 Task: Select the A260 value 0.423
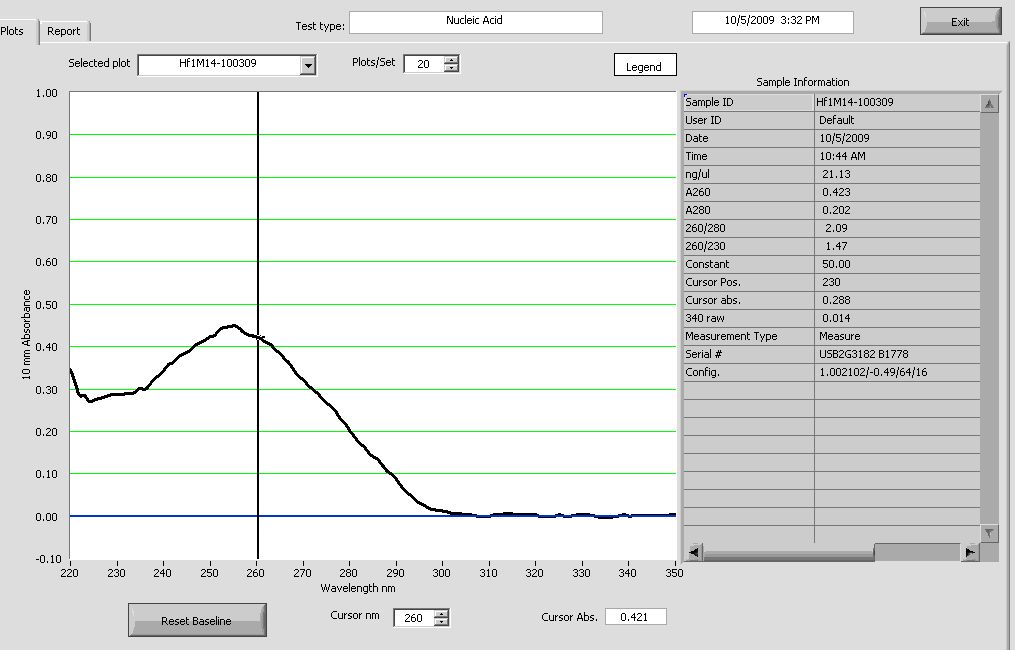tap(836, 192)
